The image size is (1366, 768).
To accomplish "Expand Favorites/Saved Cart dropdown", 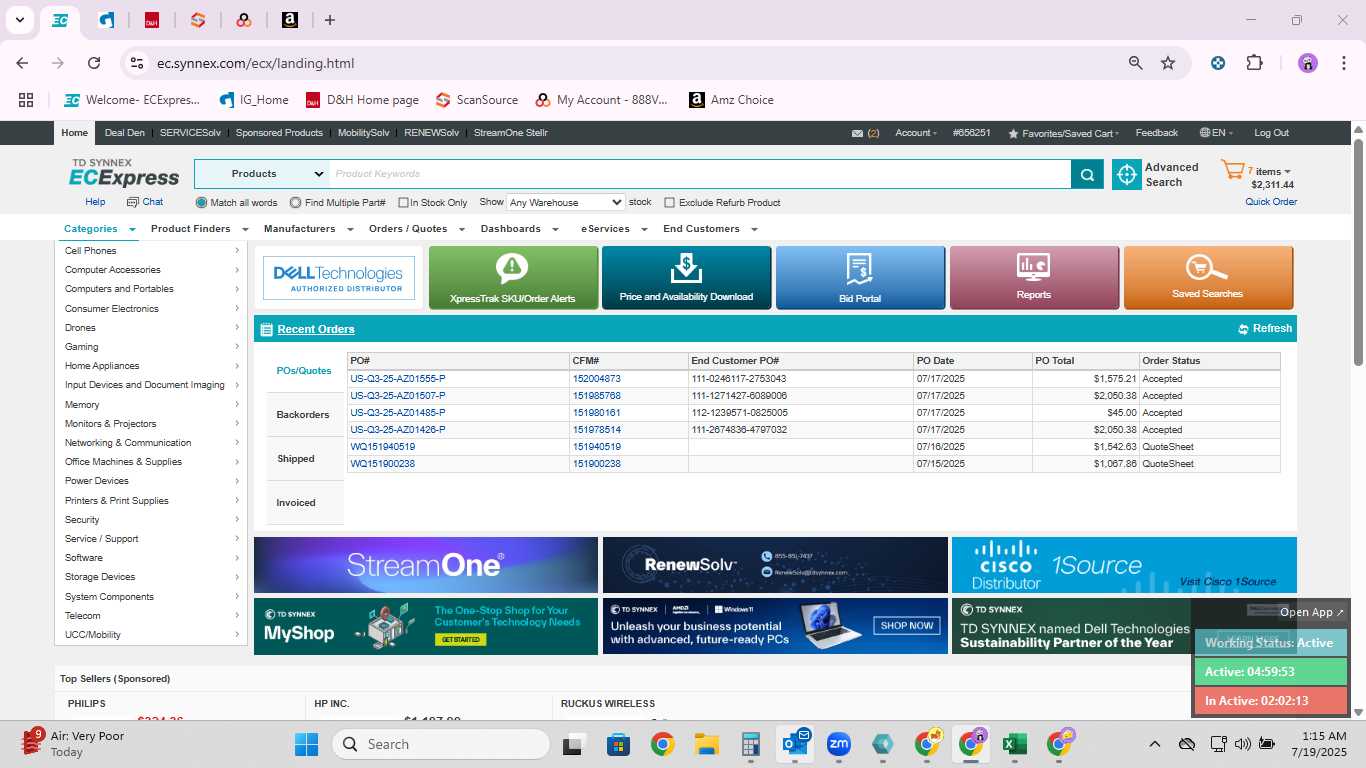I will [1063, 133].
